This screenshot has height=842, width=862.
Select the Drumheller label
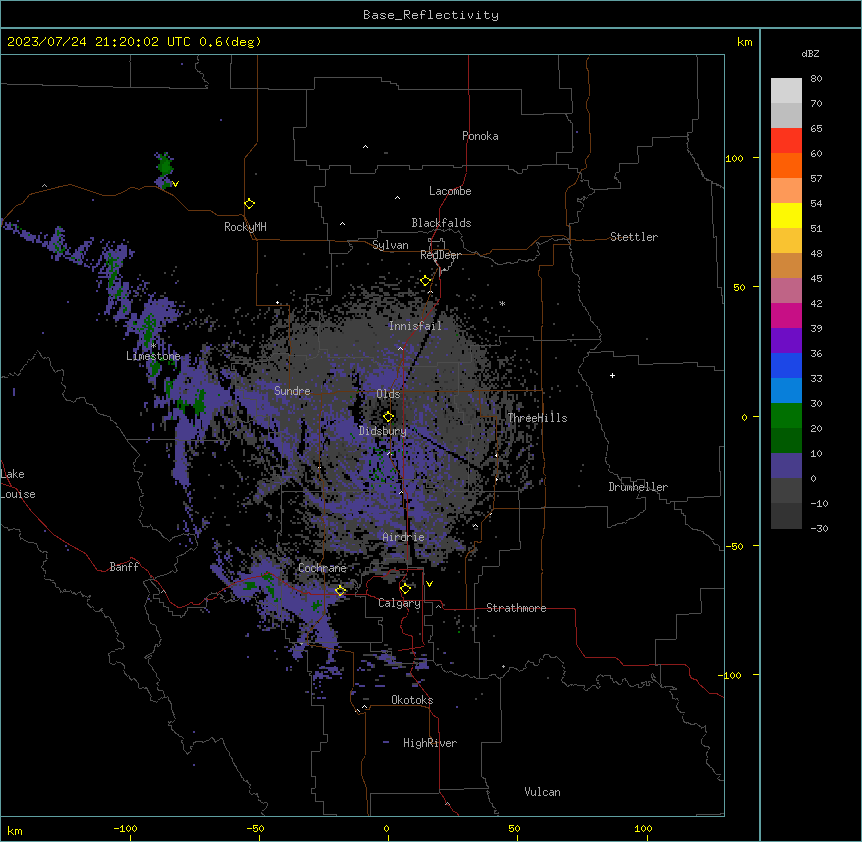coord(638,487)
